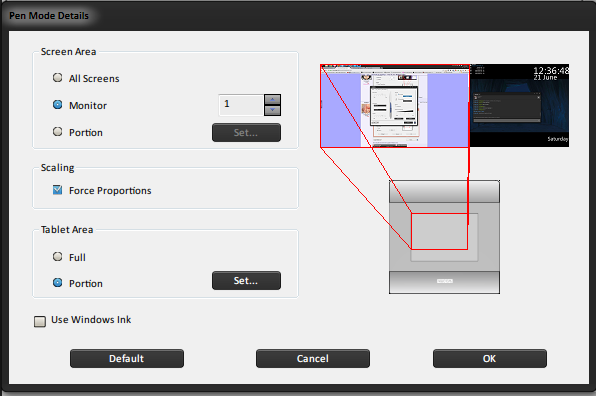Select the All Screens radio button
The height and width of the screenshot is (396, 596).
(57, 78)
